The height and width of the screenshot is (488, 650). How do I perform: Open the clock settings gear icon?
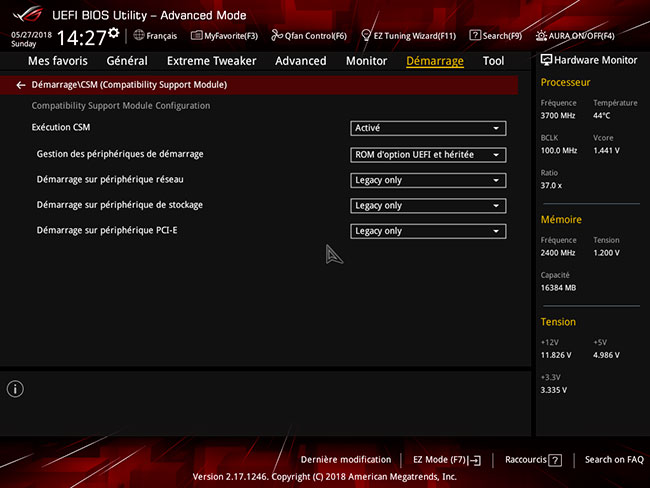pyautogui.click(x=113, y=33)
